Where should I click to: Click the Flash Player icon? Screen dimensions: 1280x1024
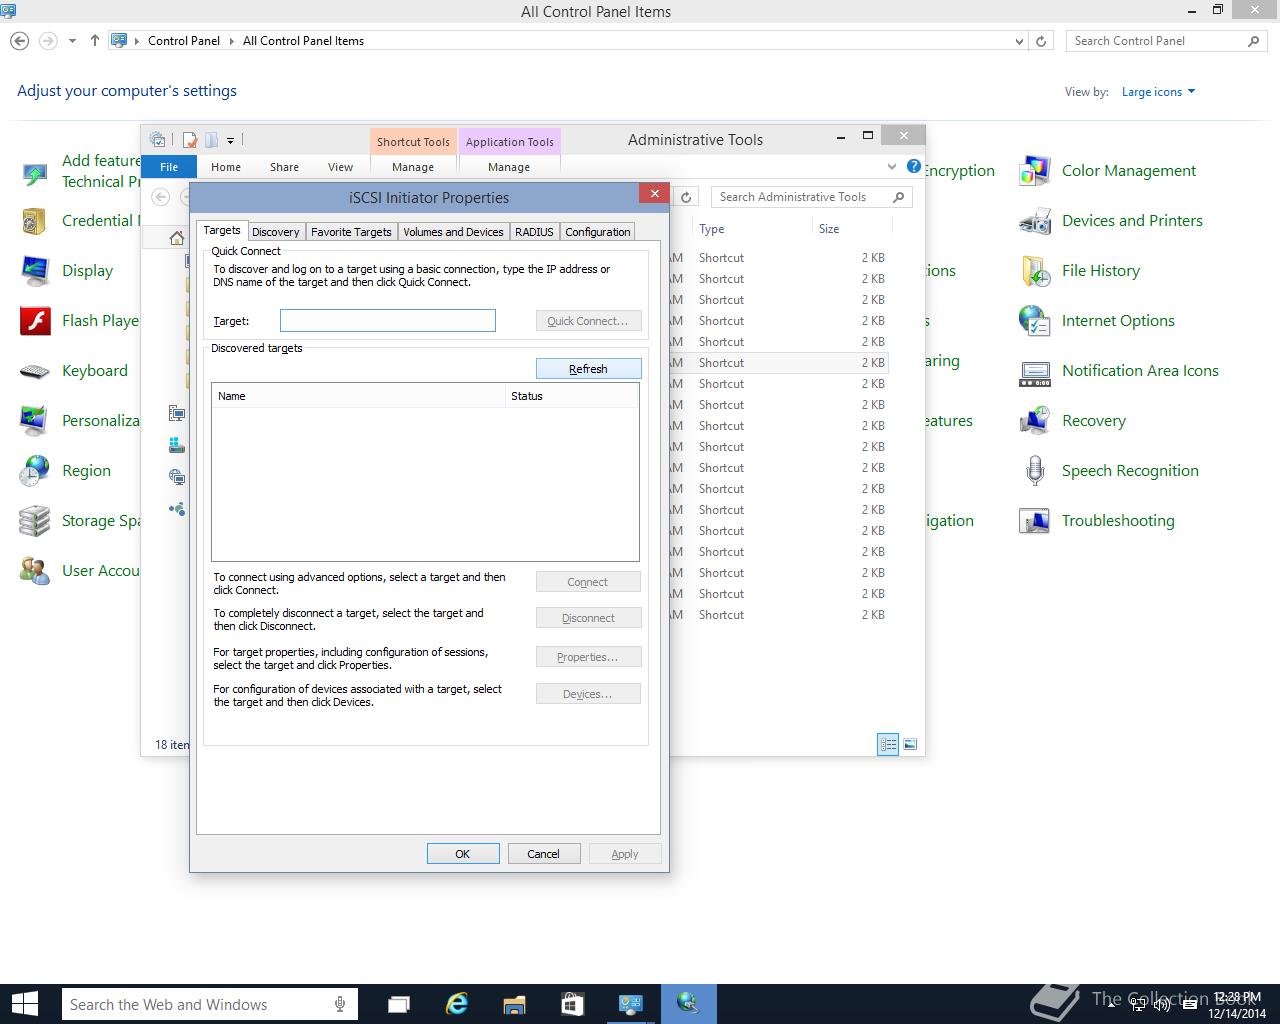[34, 321]
